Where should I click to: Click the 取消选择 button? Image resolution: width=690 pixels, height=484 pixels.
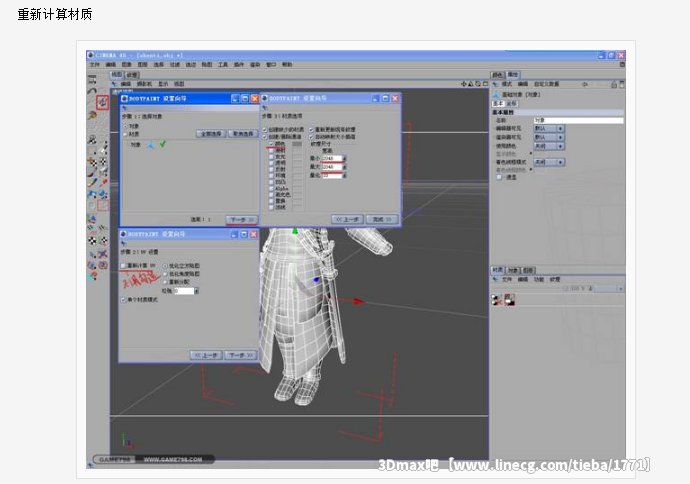point(243,133)
